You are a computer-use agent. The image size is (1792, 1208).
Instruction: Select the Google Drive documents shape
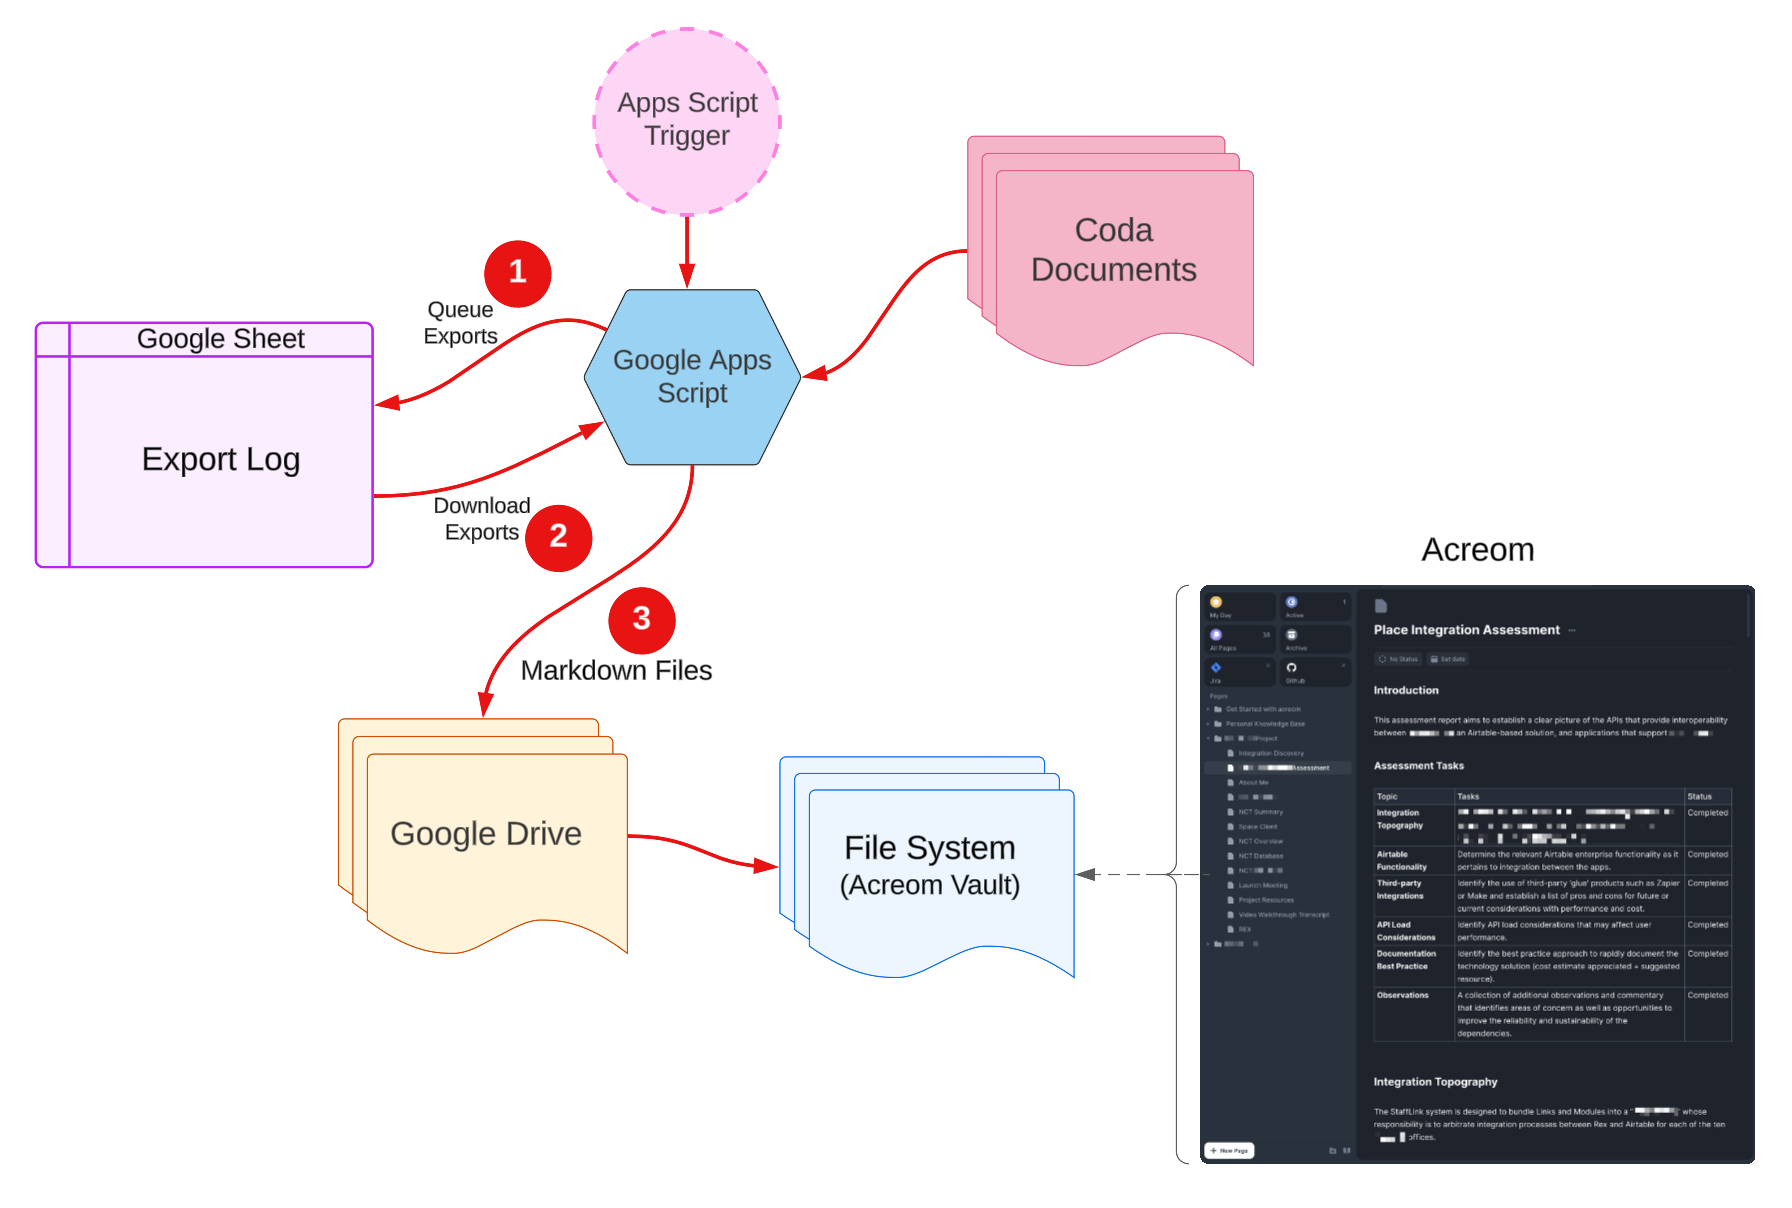[485, 834]
